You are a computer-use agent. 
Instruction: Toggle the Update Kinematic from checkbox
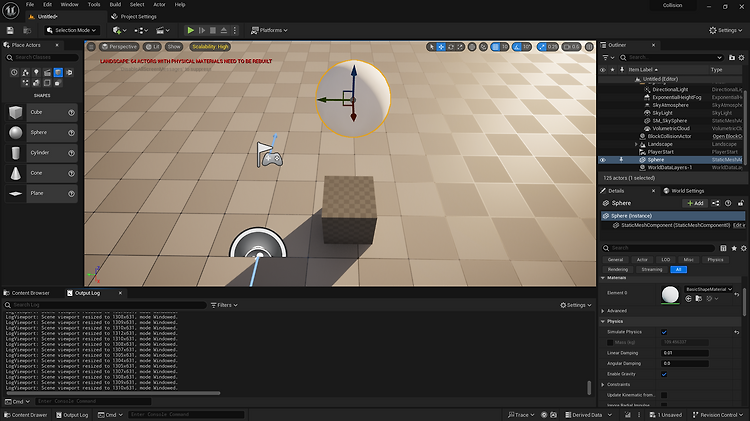tap(664, 395)
